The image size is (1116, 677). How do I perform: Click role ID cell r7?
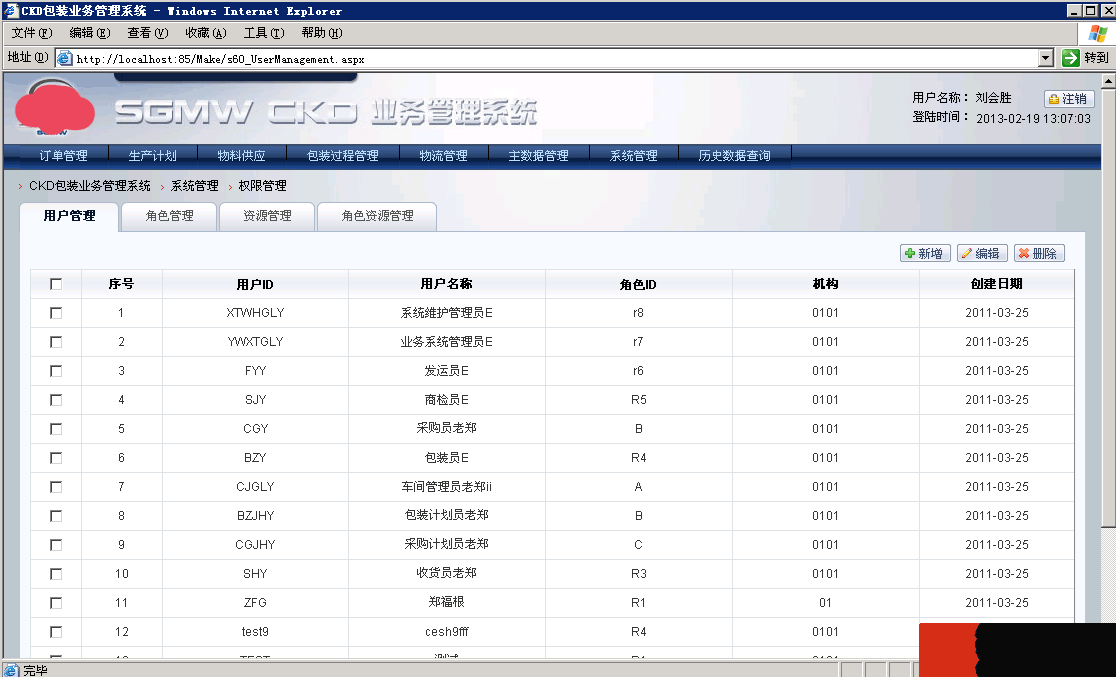coord(638,342)
